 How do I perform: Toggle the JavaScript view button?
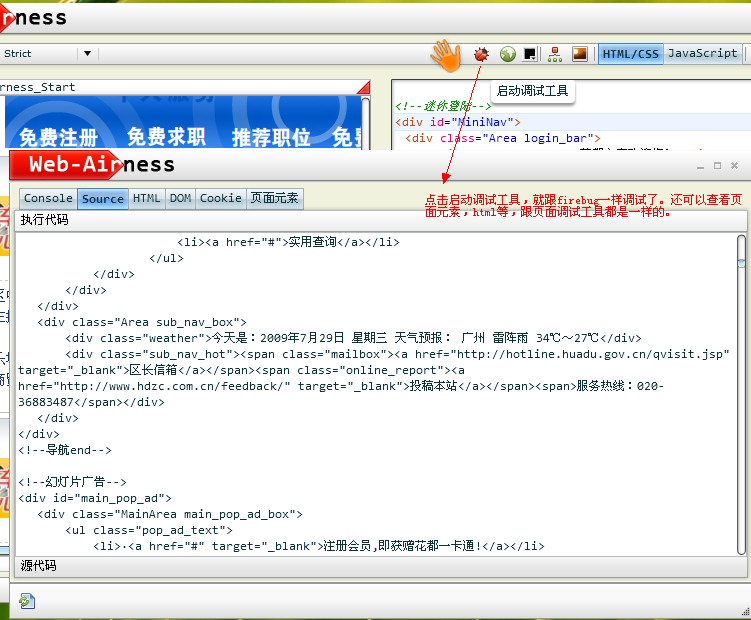(x=702, y=54)
